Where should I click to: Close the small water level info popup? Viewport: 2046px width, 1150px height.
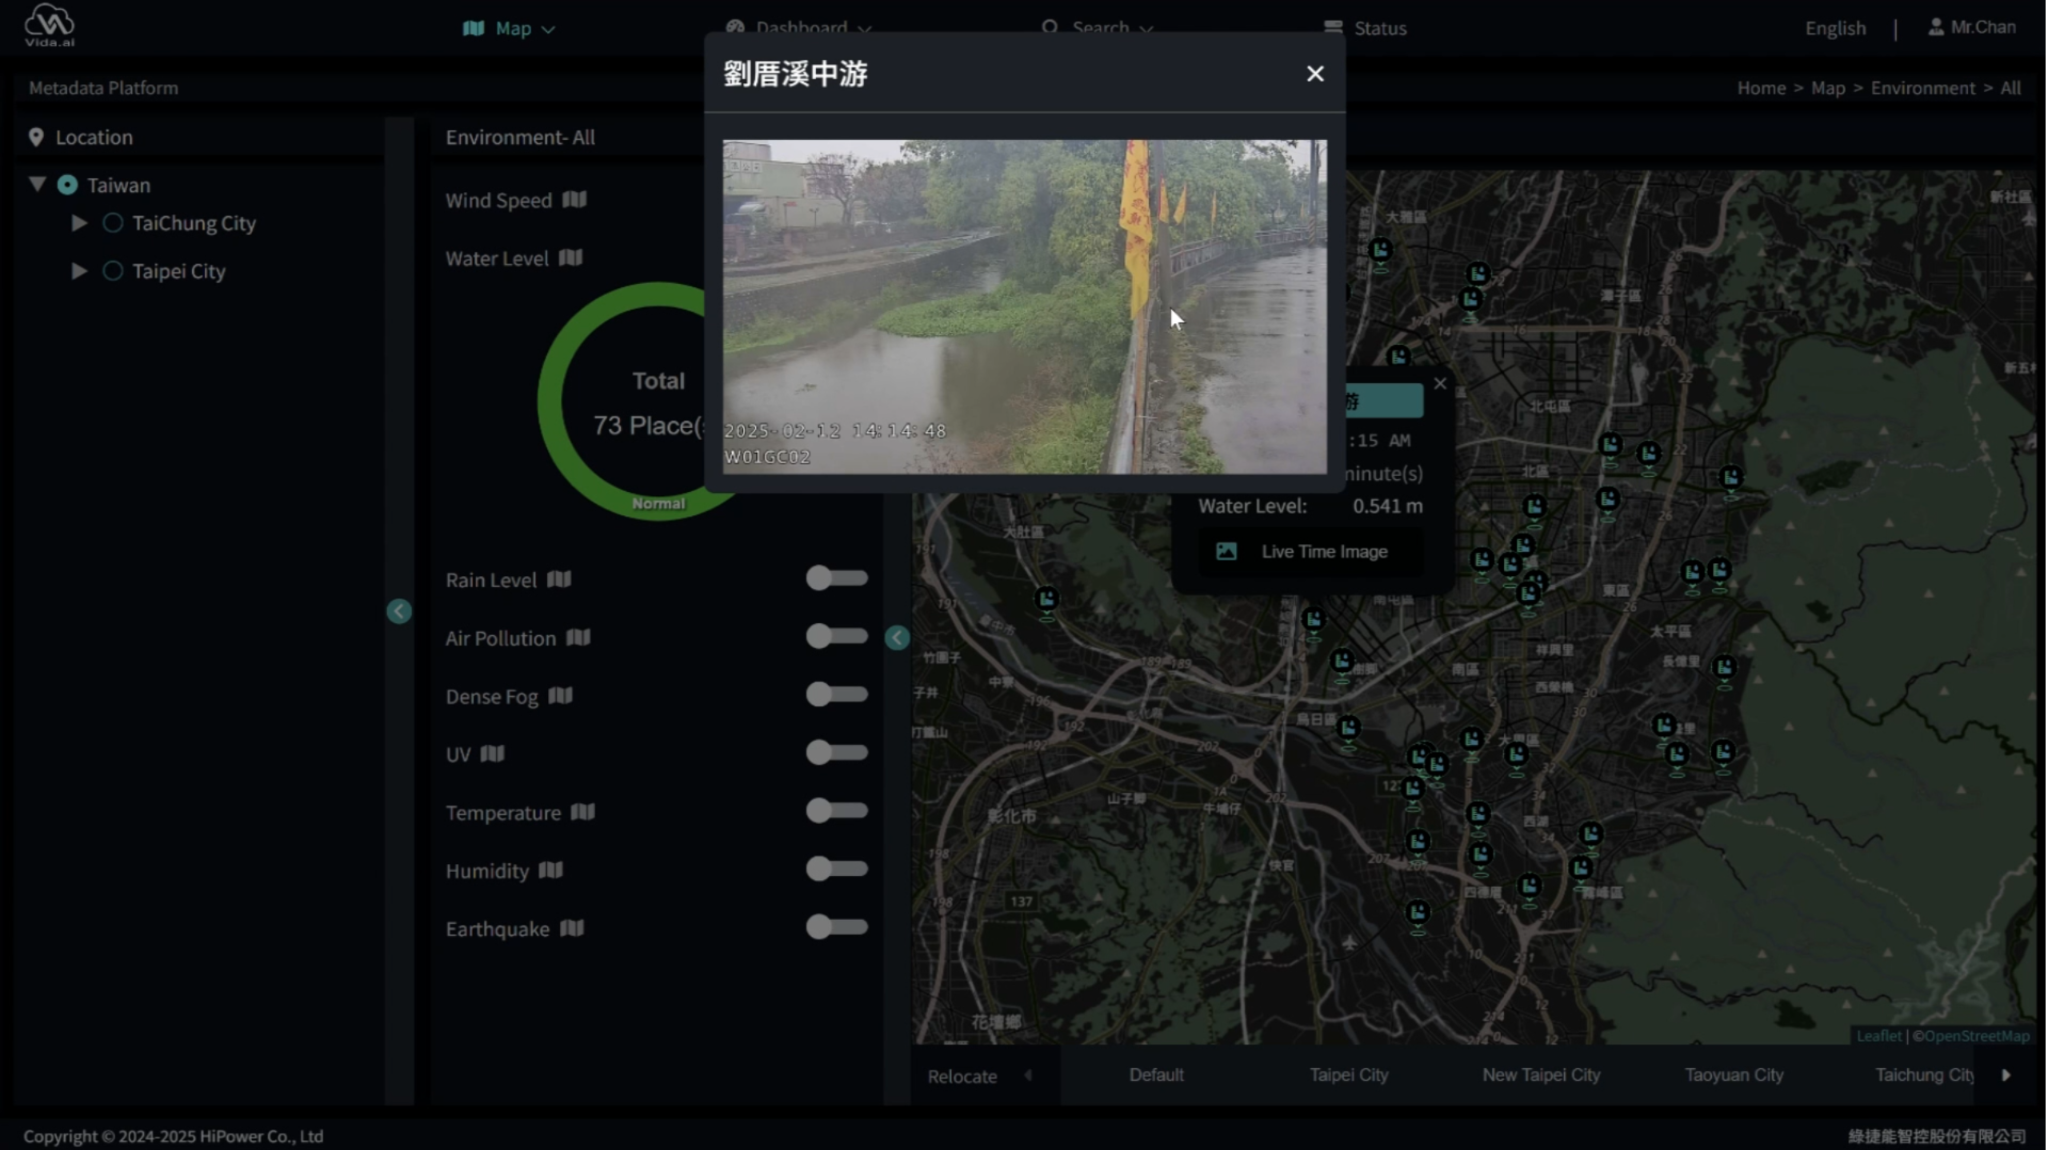click(x=1440, y=384)
